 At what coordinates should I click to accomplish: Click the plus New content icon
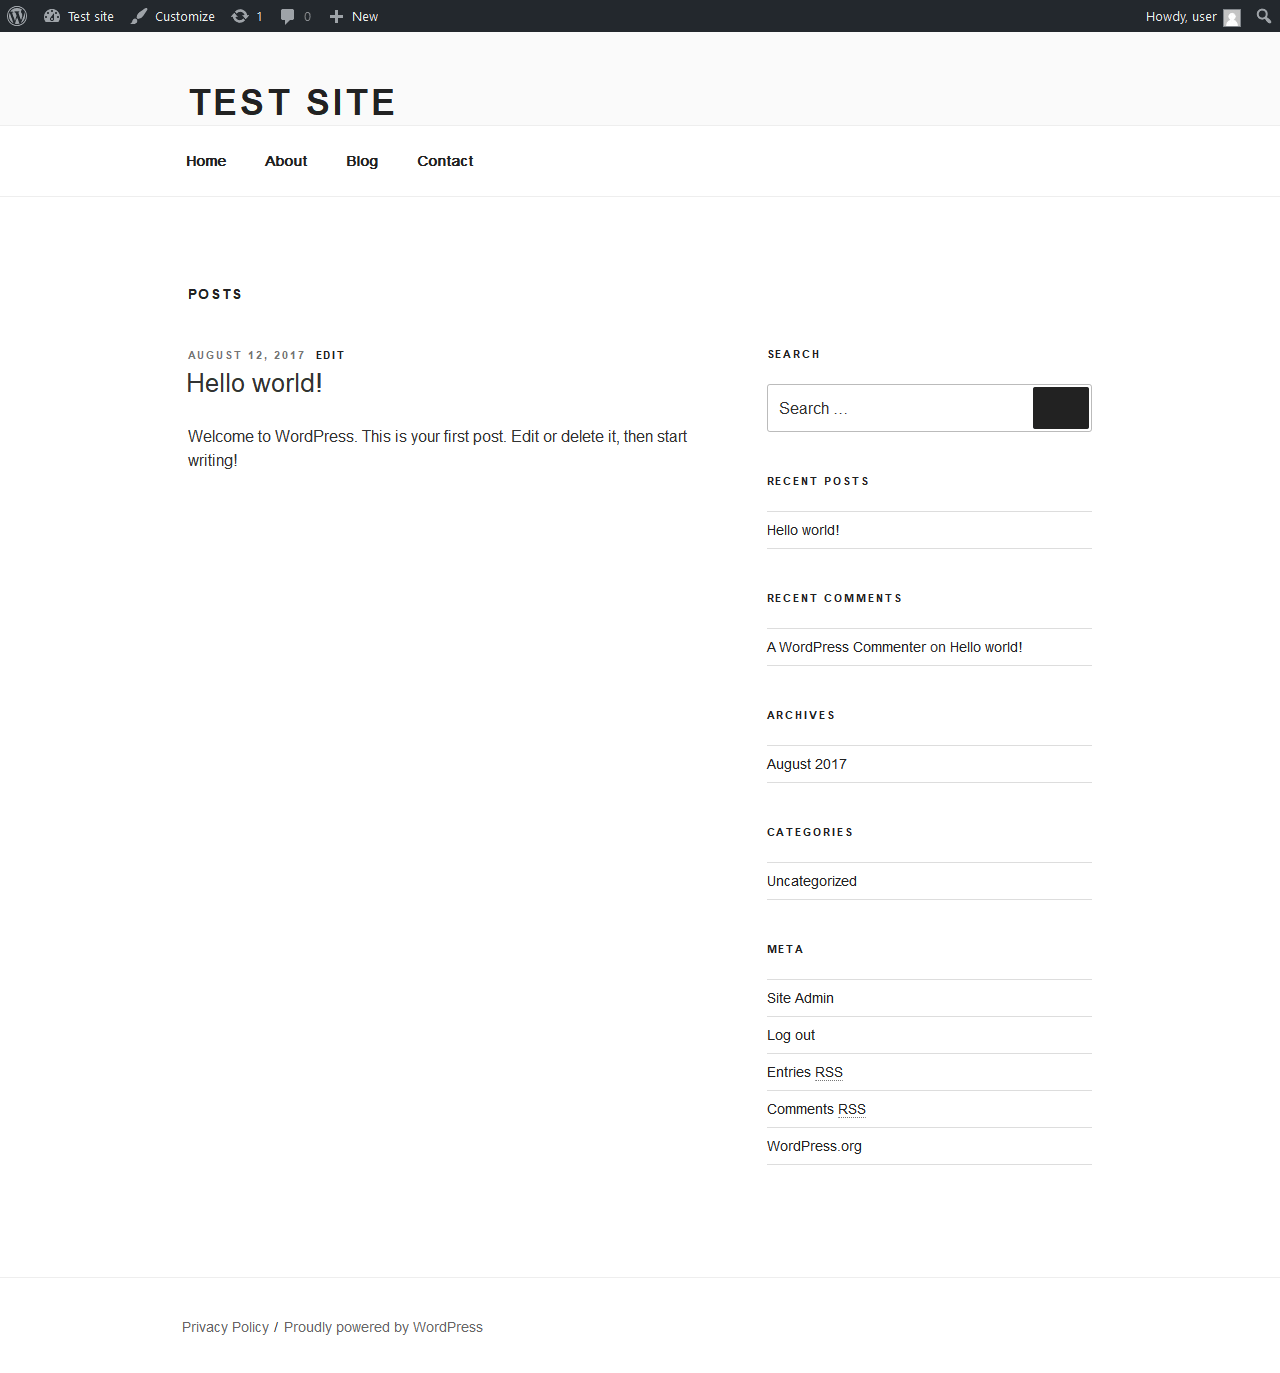tap(337, 16)
